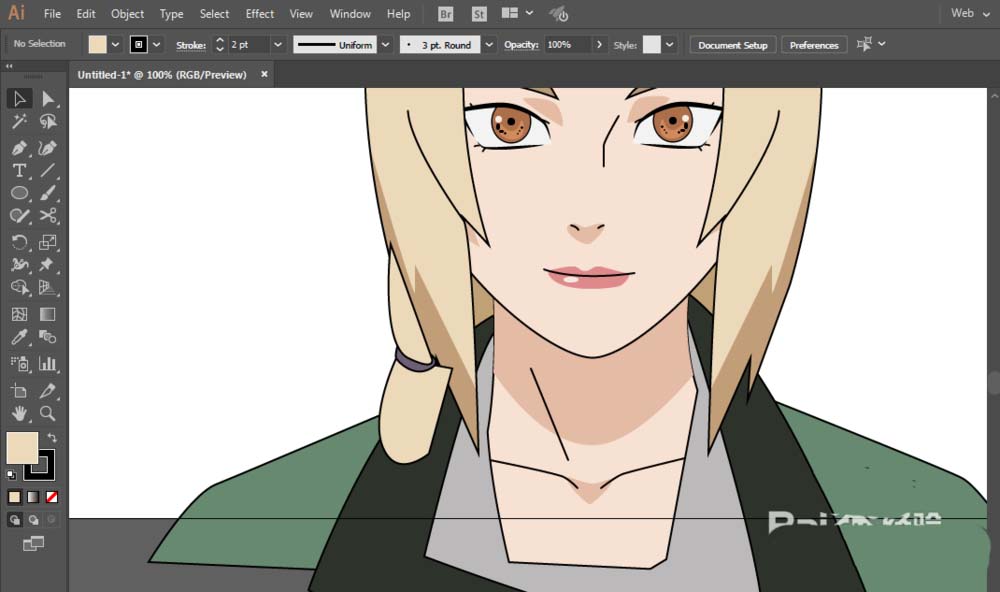1000x592 pixels.
Task: Select the Gradient tool in the toolbox
Action: tap(48, 314)
